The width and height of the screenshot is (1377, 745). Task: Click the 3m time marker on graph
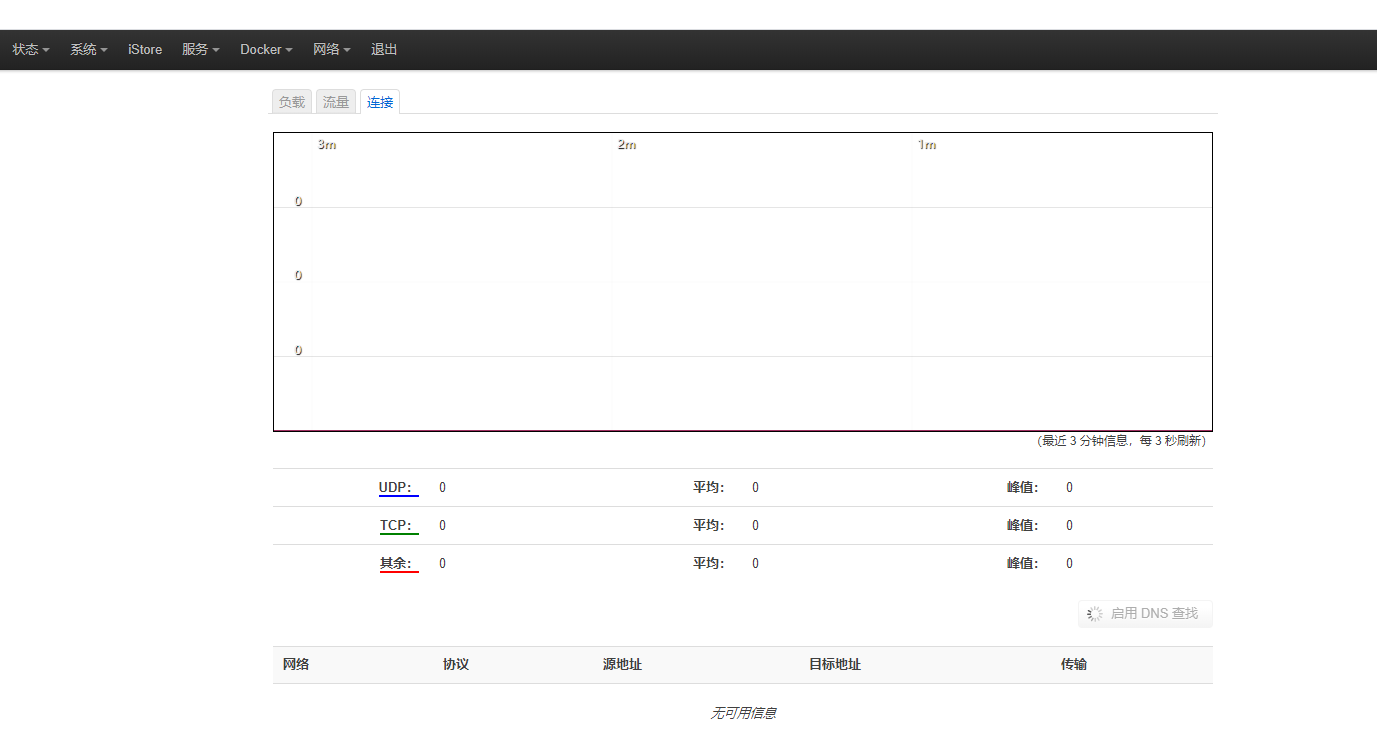point(327,145)
